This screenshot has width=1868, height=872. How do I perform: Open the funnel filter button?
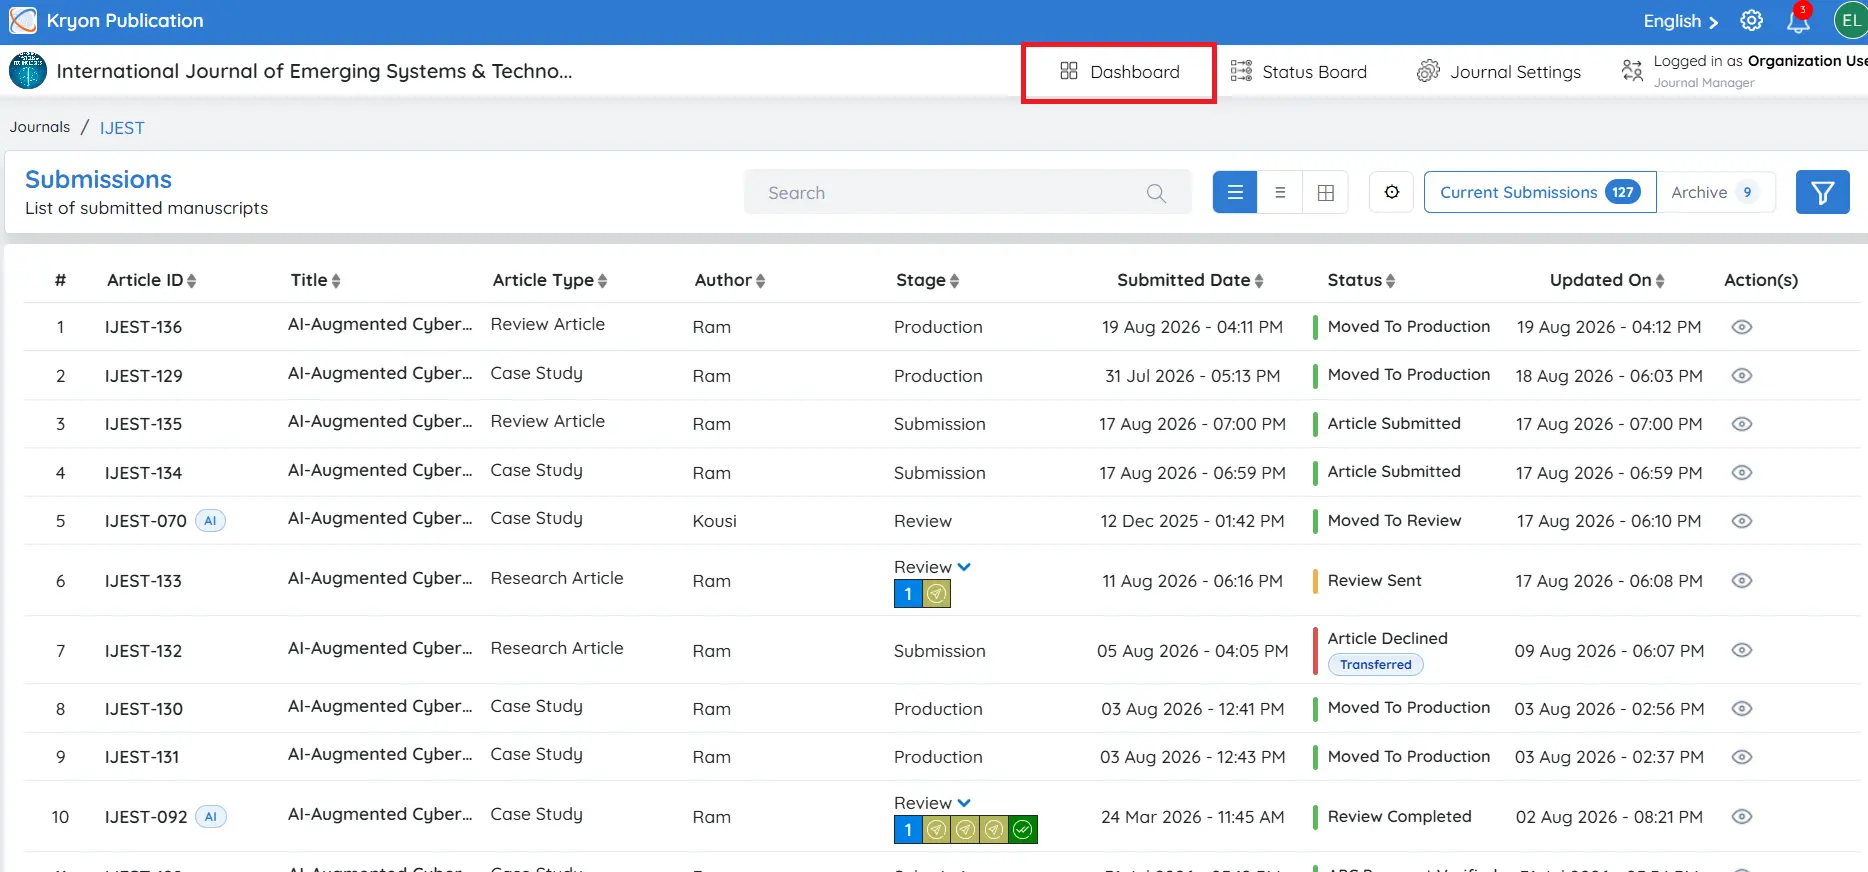click(x=1822, y=192)
